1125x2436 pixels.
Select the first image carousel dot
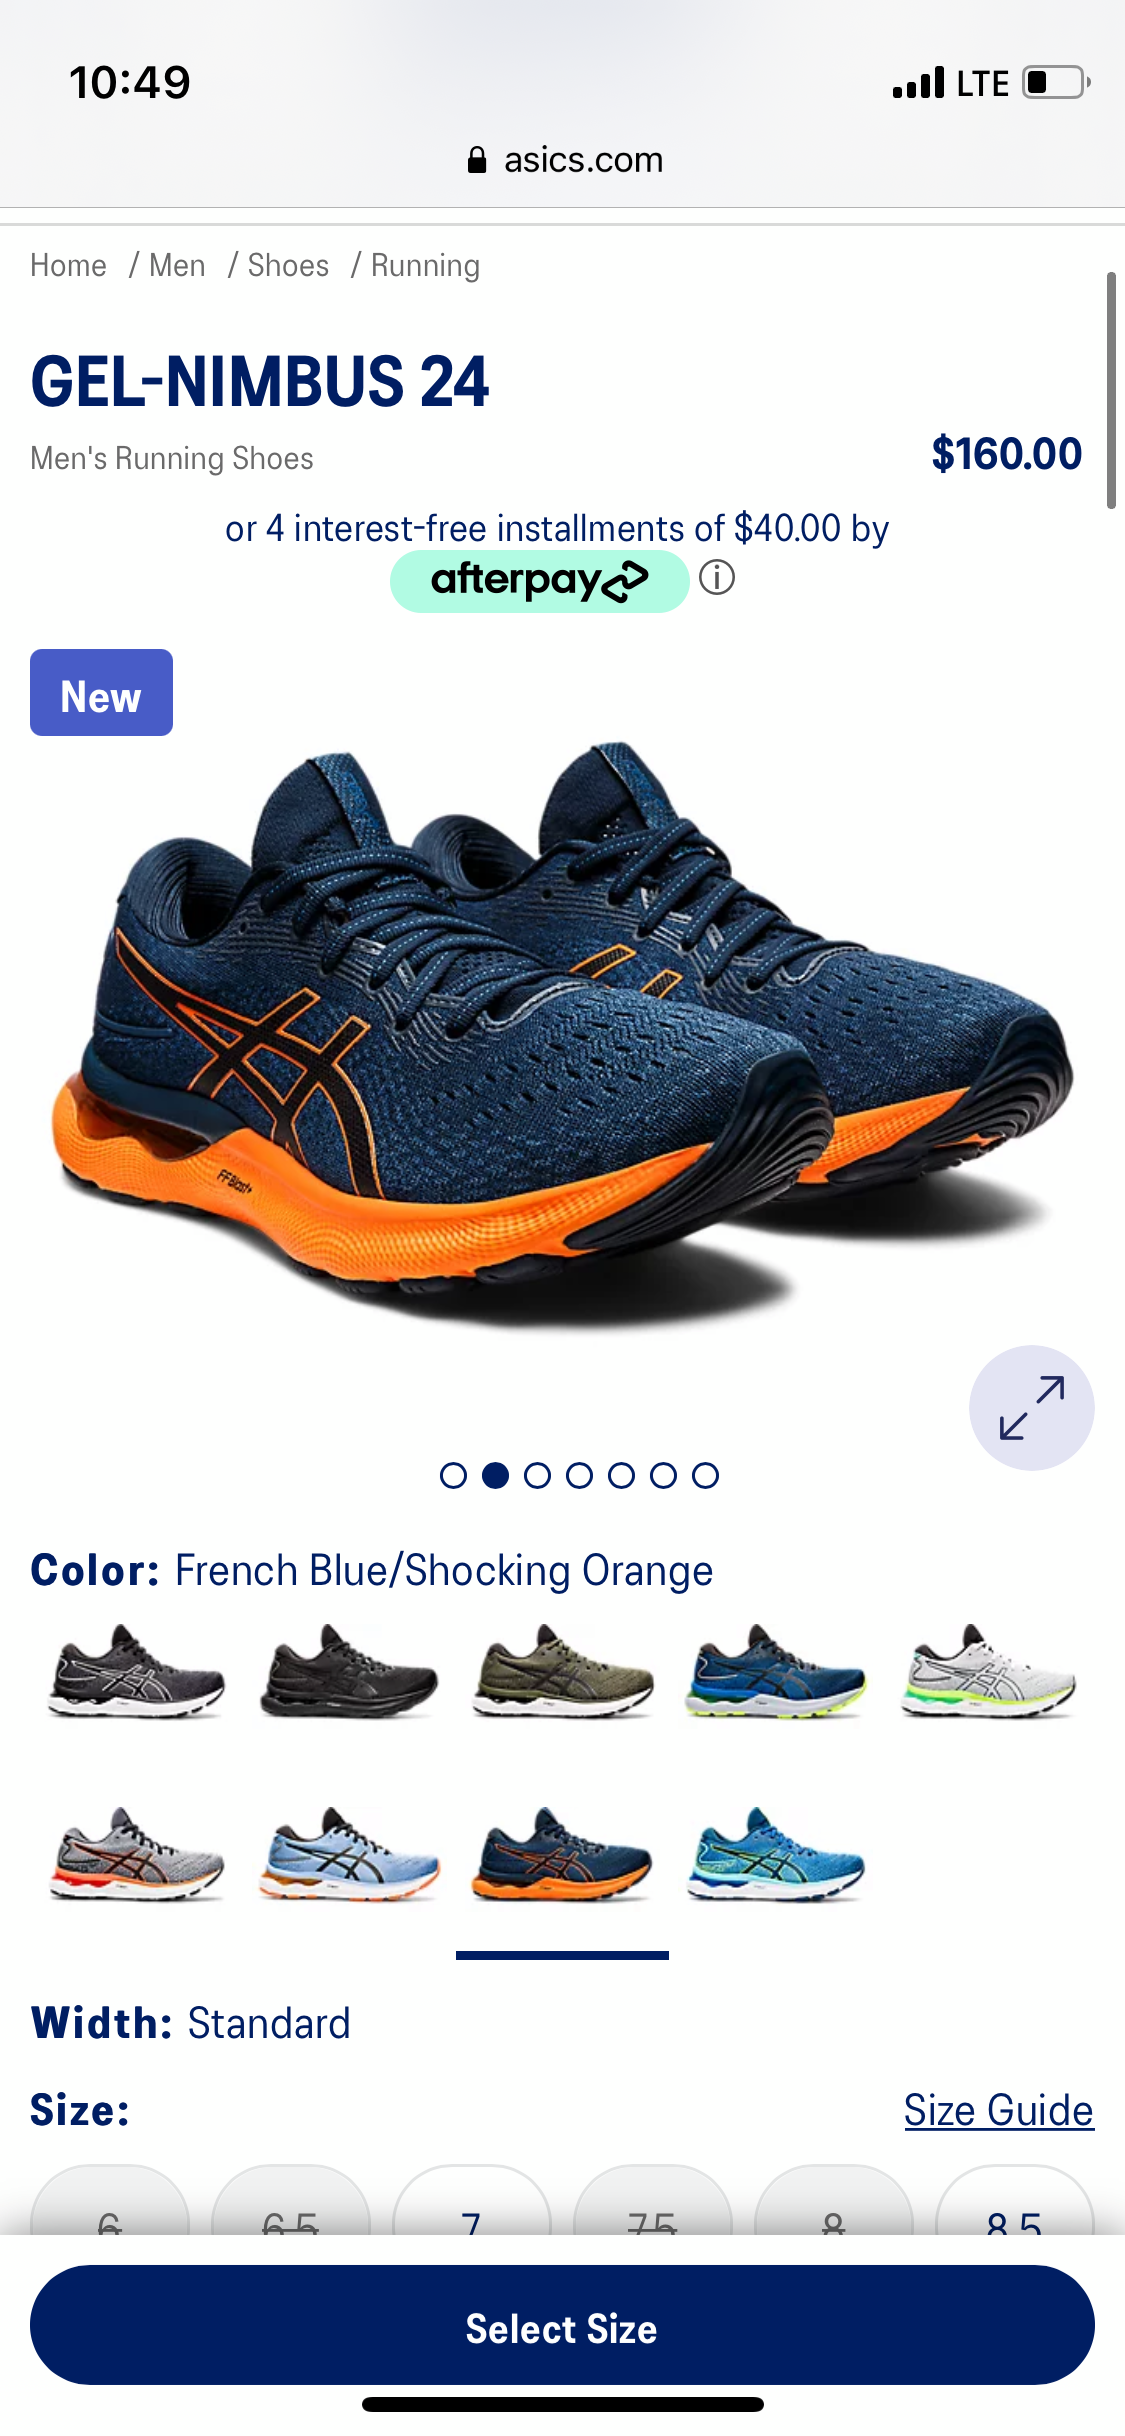453,1476
